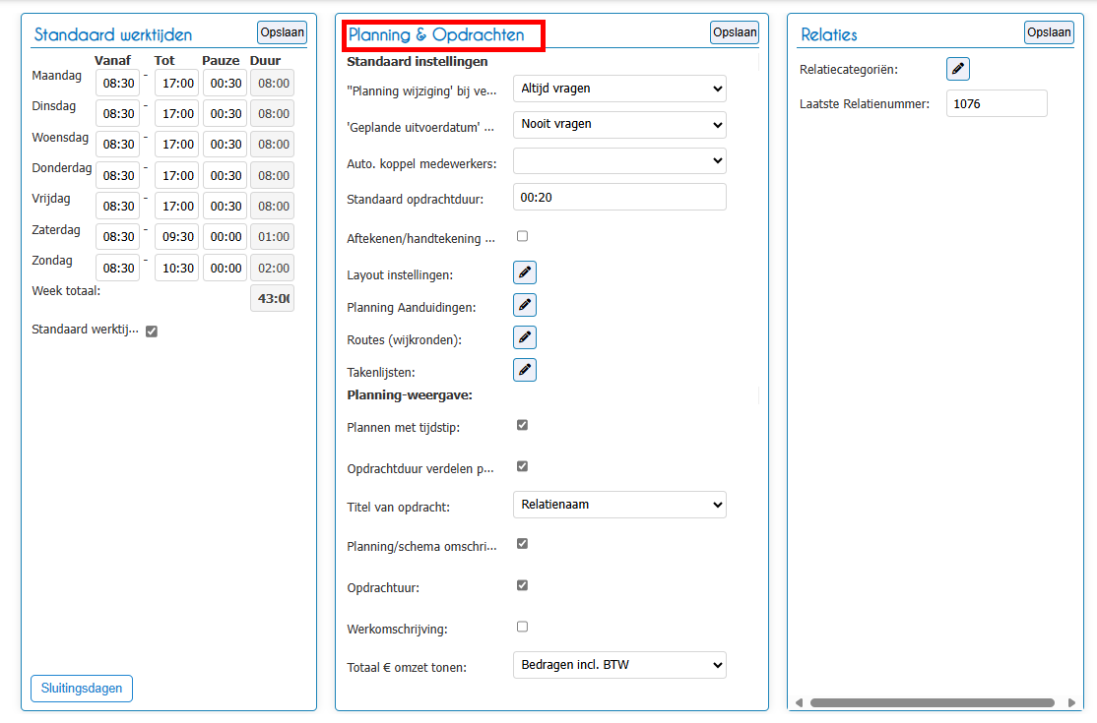Uncheck Plannen met tijdstip
The height and width of the screenshot is (723, 1097).
click(522, 425)
